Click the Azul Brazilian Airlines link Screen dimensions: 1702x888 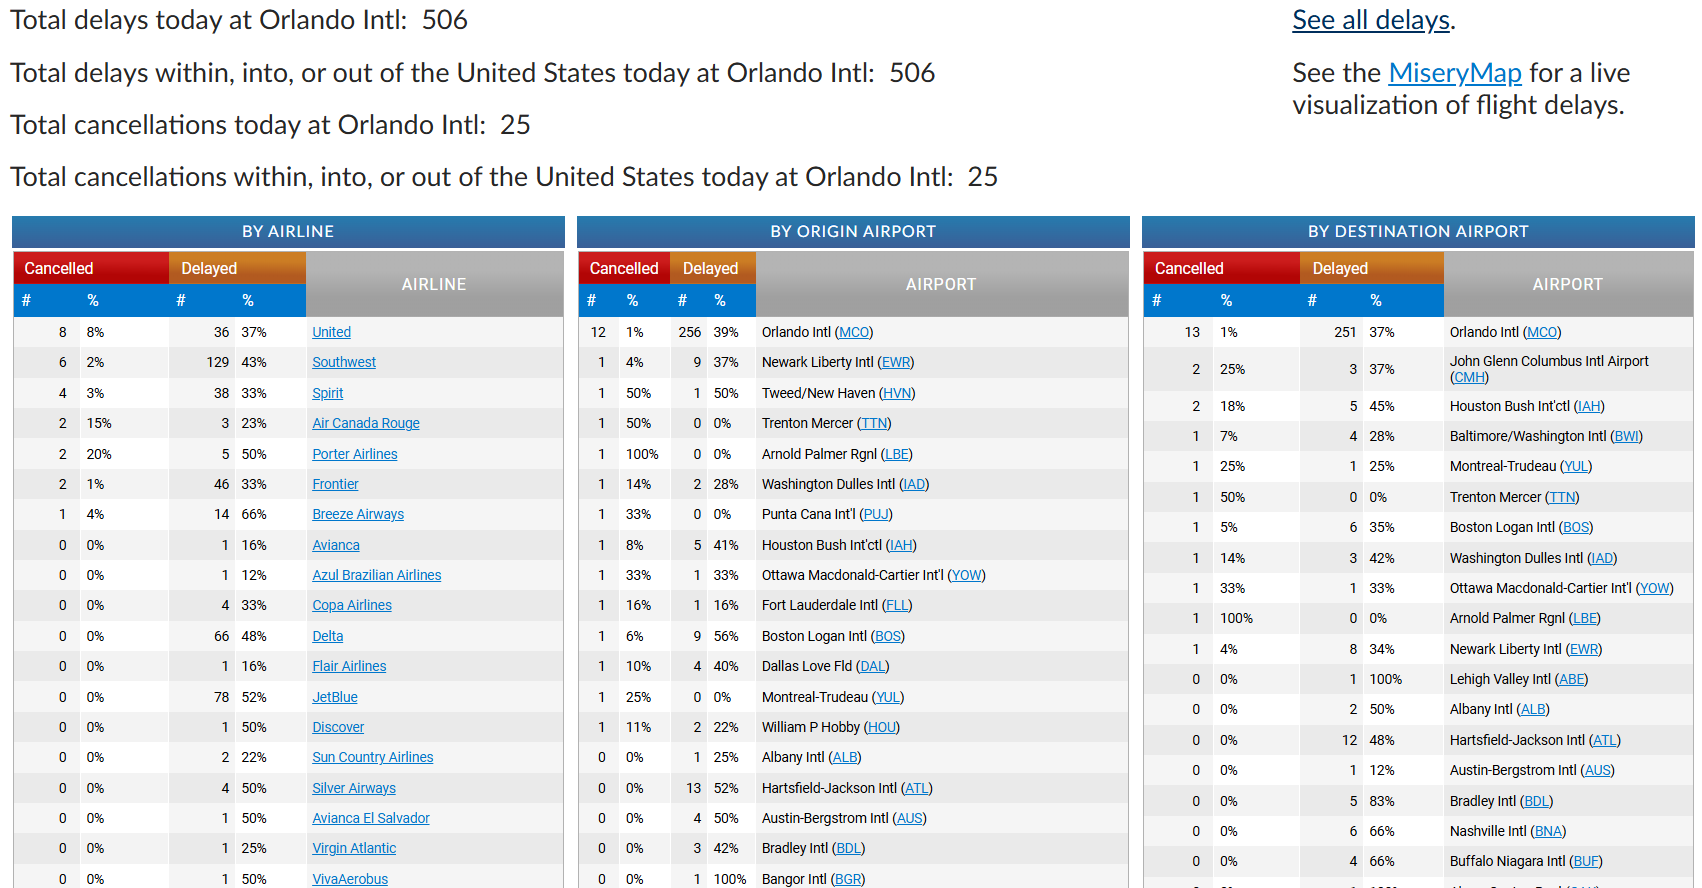pos(376,575)
